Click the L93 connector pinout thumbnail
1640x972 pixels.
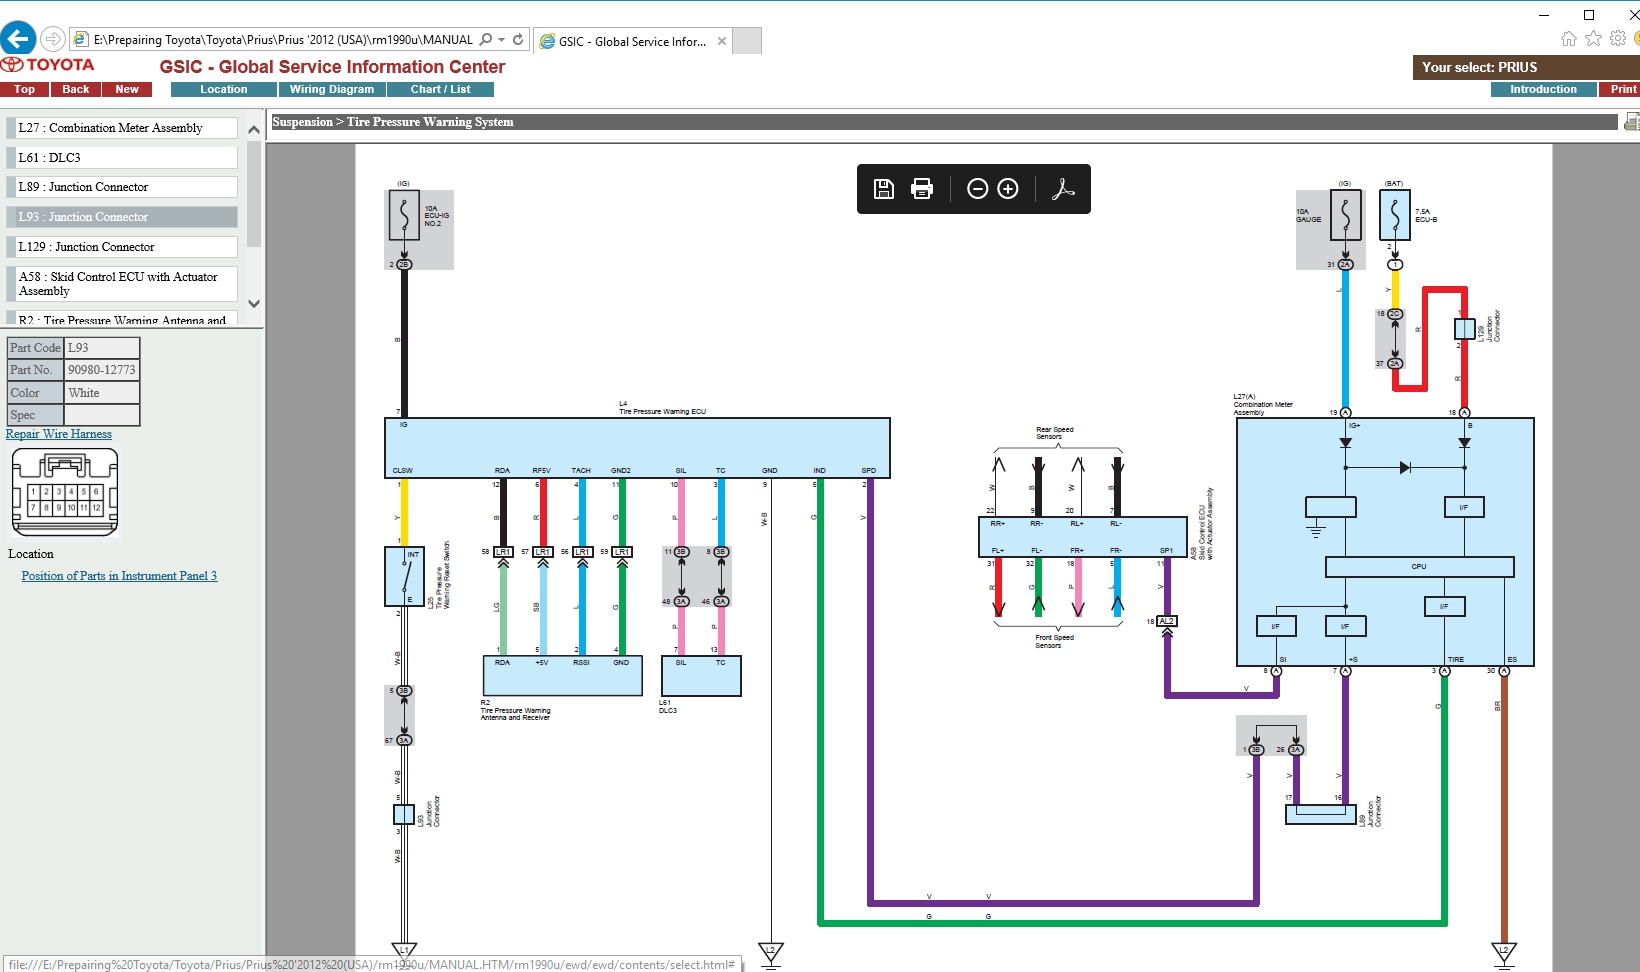click(65, 492)
